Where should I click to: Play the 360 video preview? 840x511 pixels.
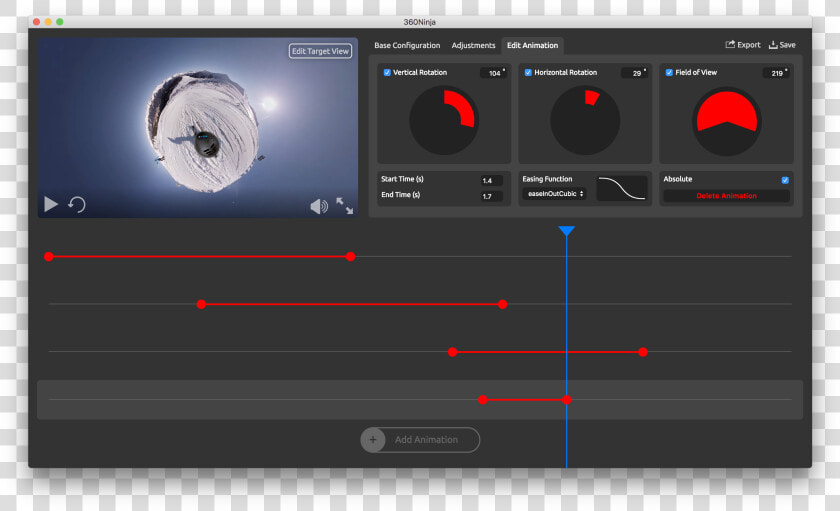pos(51,204)
